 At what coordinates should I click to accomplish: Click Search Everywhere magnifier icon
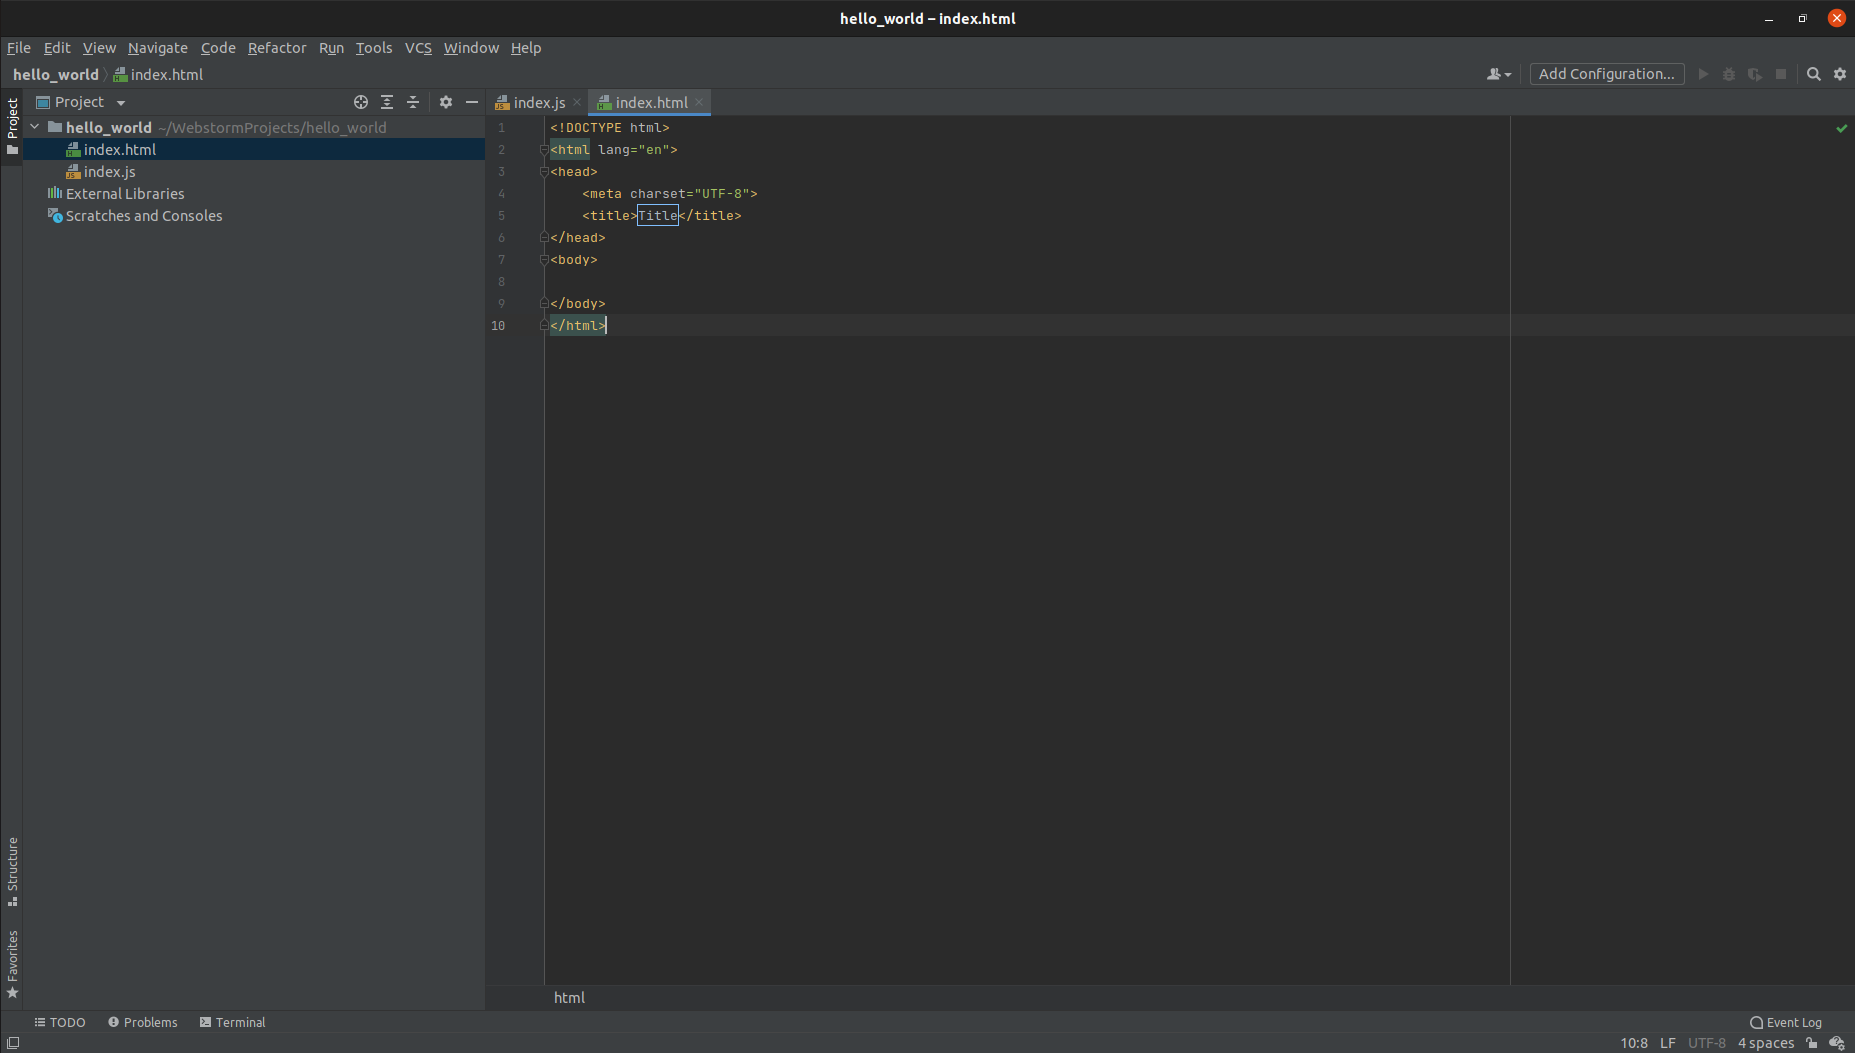(x=1813, y=74)
